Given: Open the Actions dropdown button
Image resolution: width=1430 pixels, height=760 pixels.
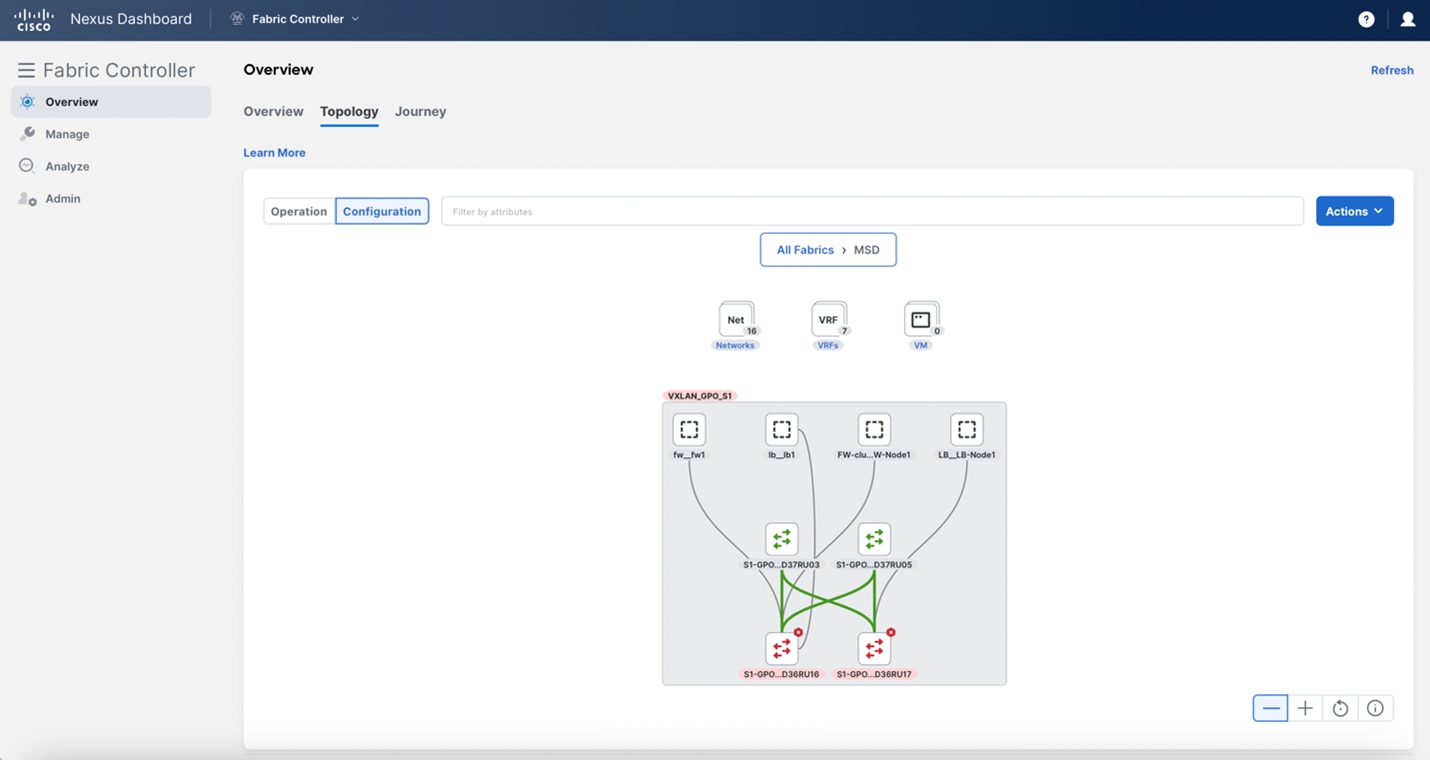Looking at the screenshot, I should point(1355,211).
